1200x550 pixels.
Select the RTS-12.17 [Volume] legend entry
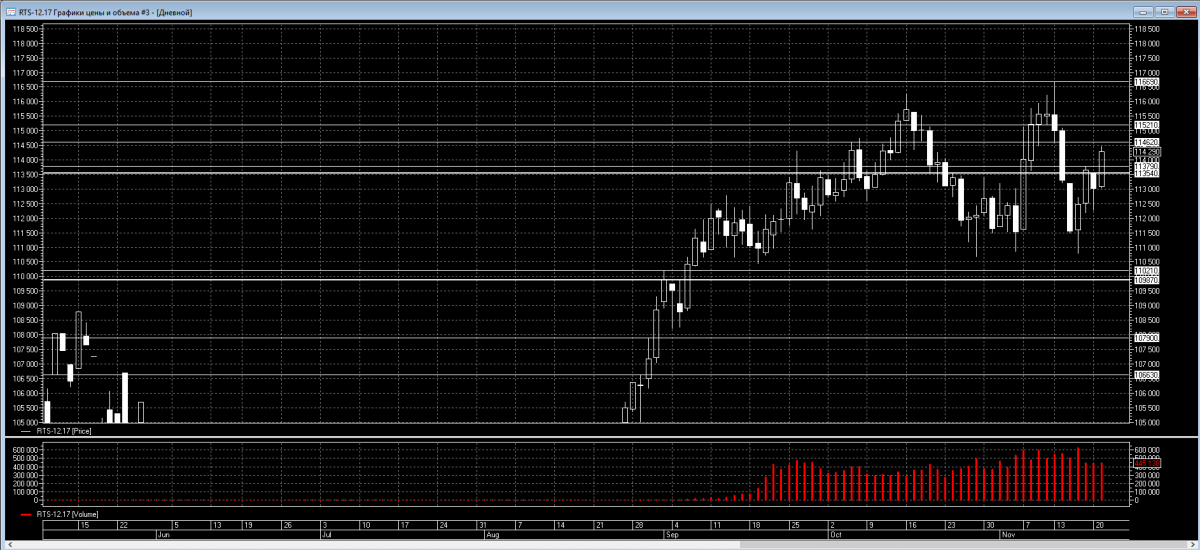tap(66, 514)
